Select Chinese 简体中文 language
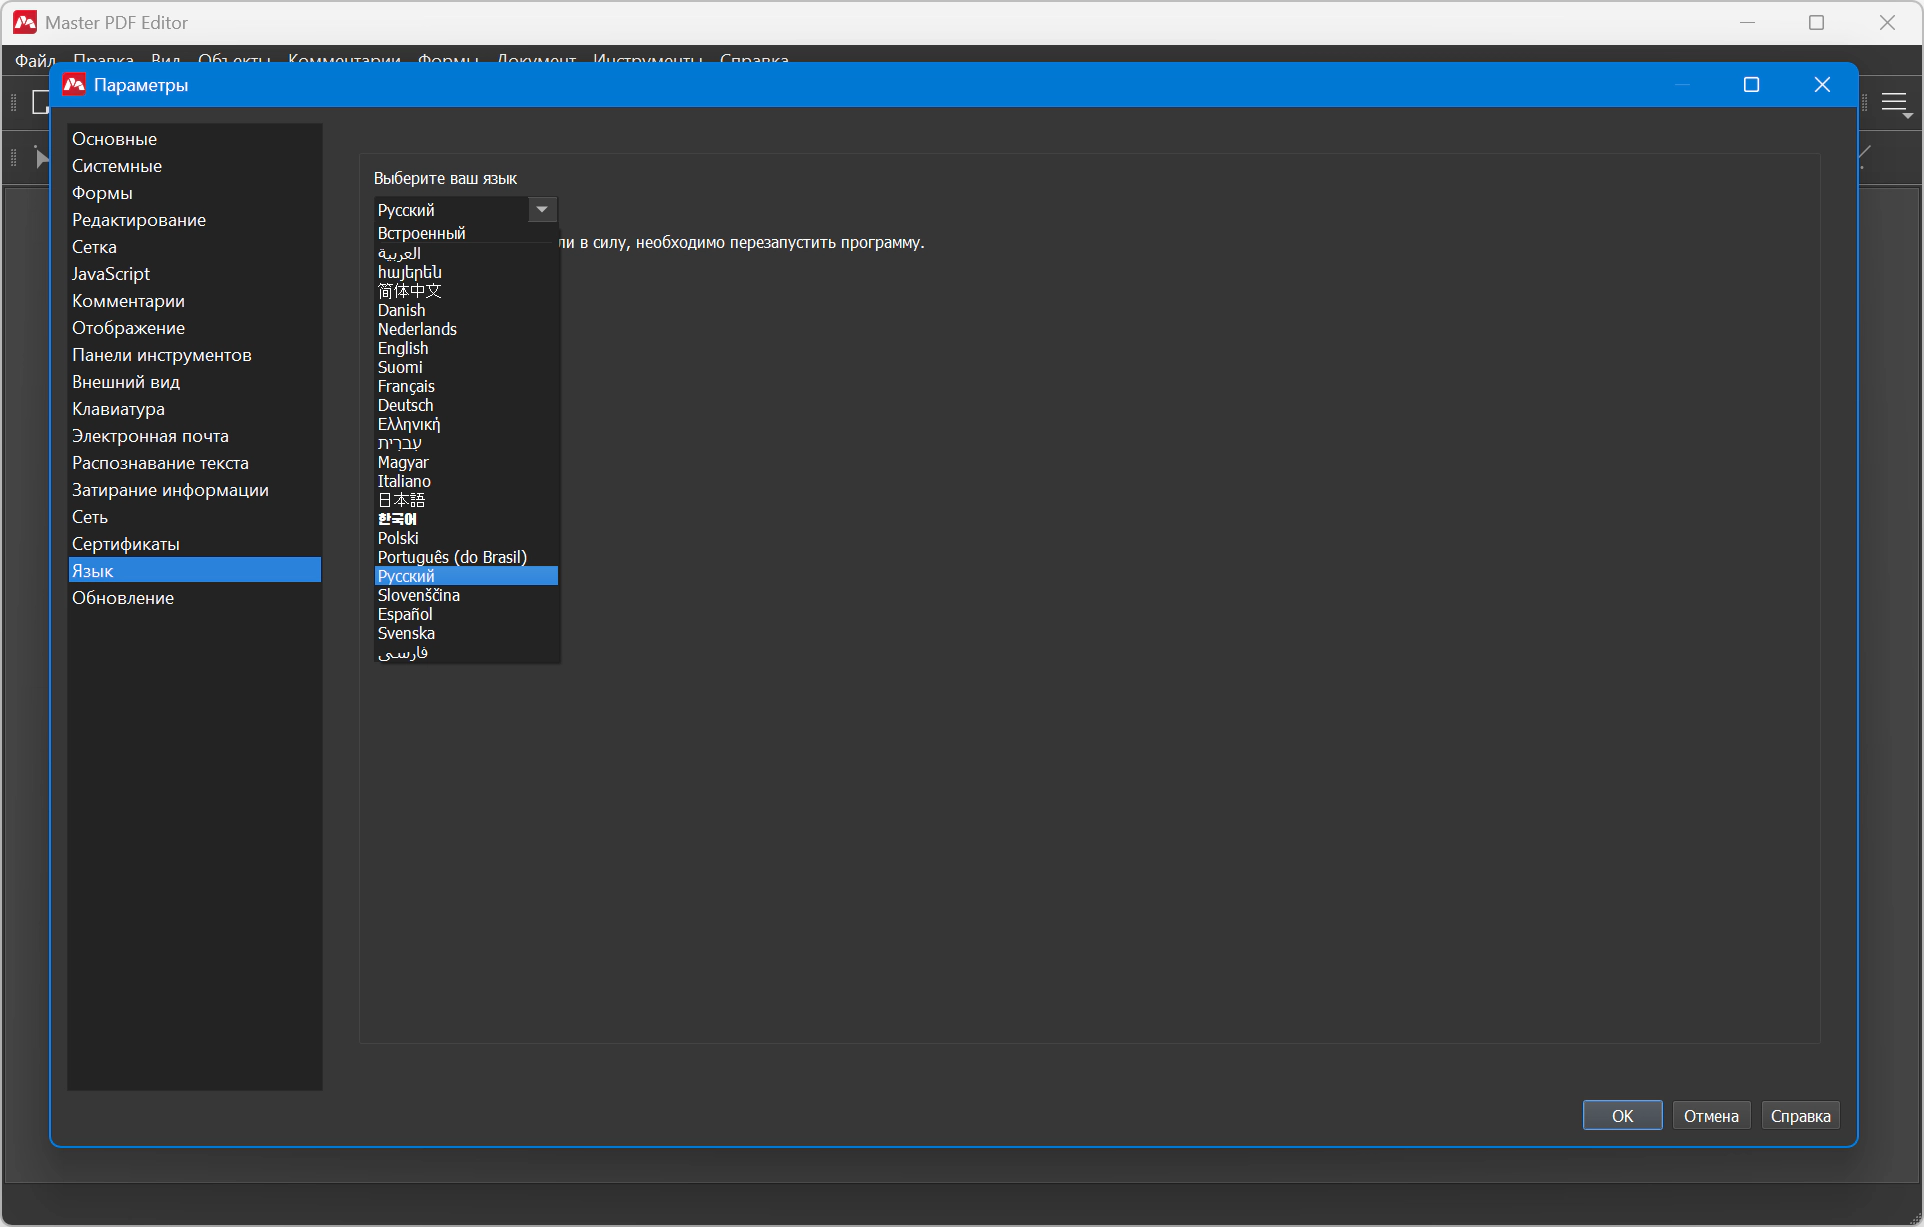The height and width of the screenshot is (1227, 1924). click(x=466, y=291)
